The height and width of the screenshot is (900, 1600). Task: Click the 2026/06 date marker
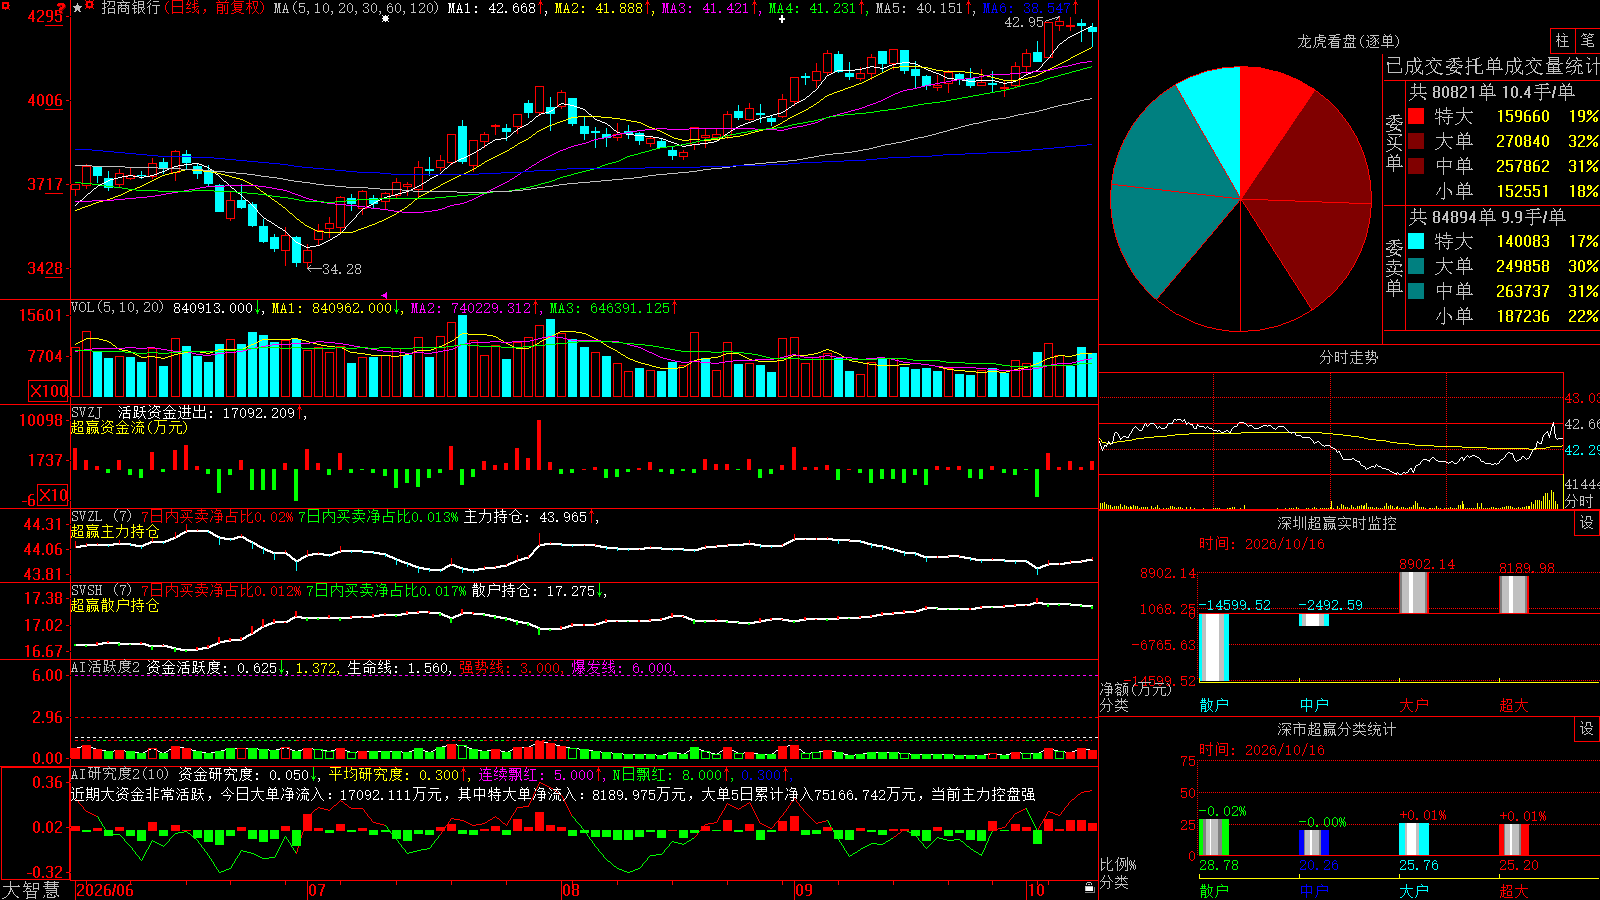click(x=105, y=890)
